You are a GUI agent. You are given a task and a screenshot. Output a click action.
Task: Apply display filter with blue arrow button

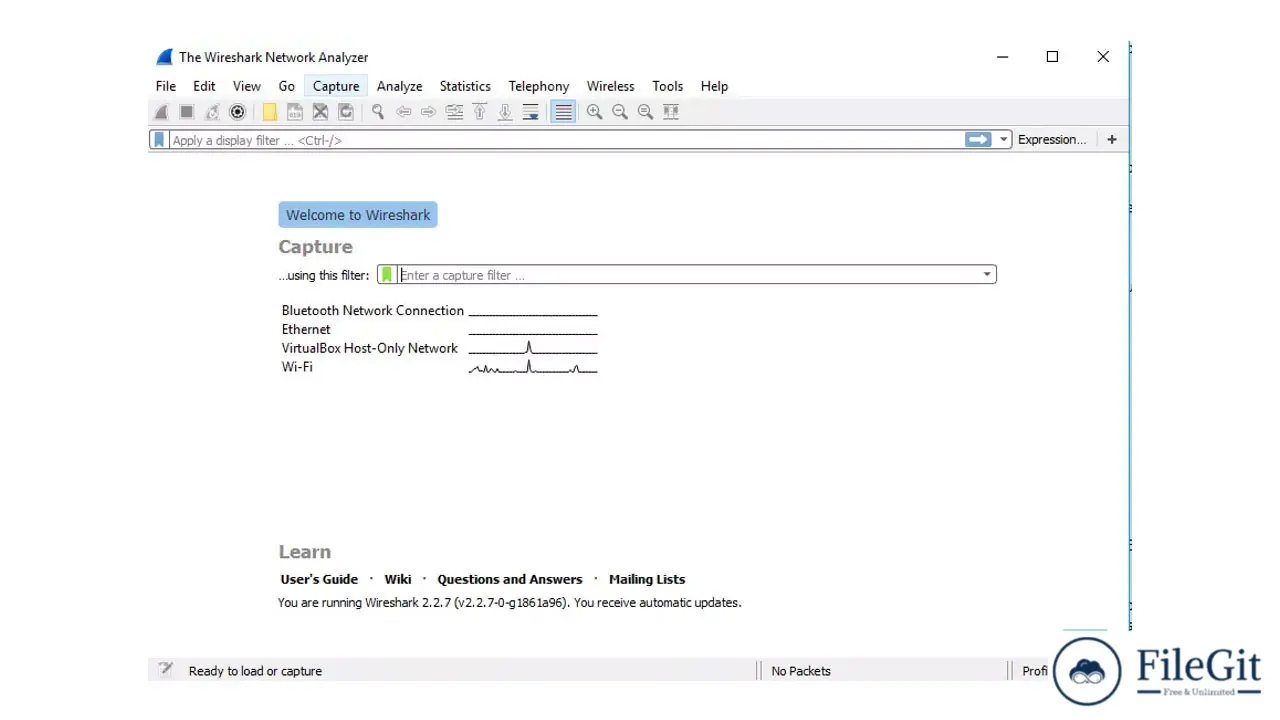[978, 140]
